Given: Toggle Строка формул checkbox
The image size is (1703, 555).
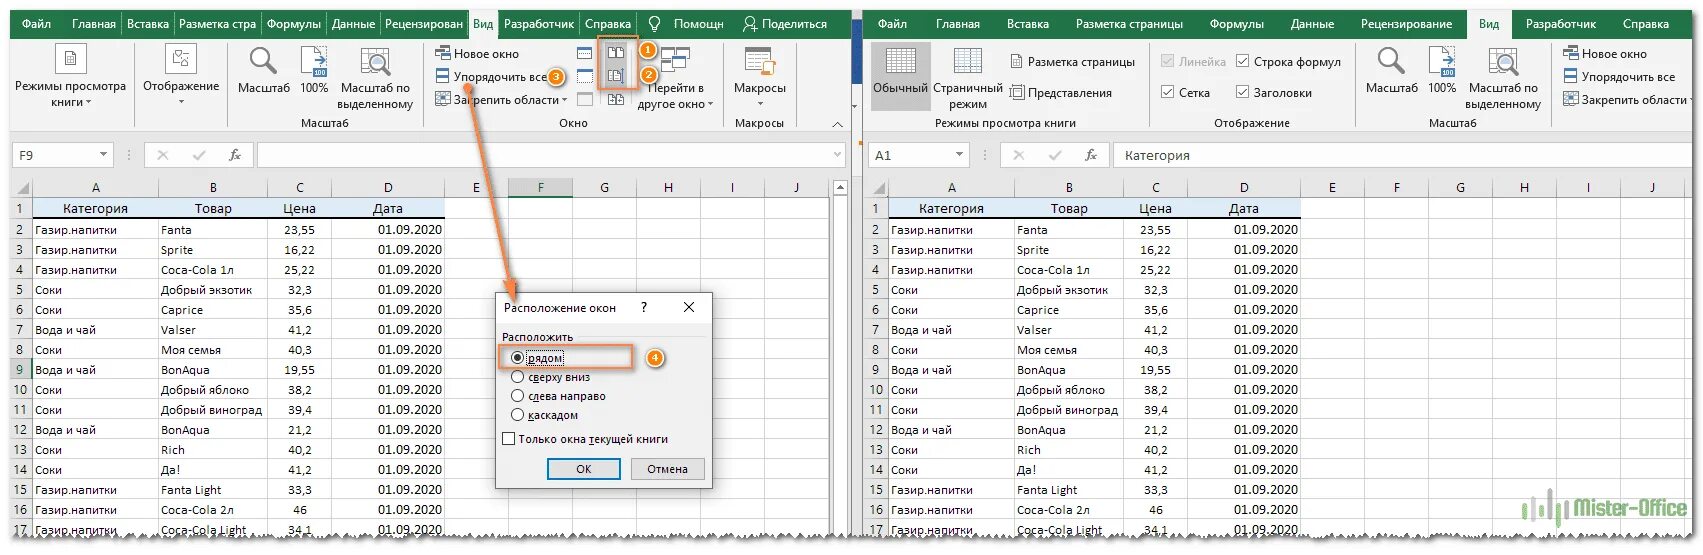Looking at the screenshot, I should coord(1242,61).
